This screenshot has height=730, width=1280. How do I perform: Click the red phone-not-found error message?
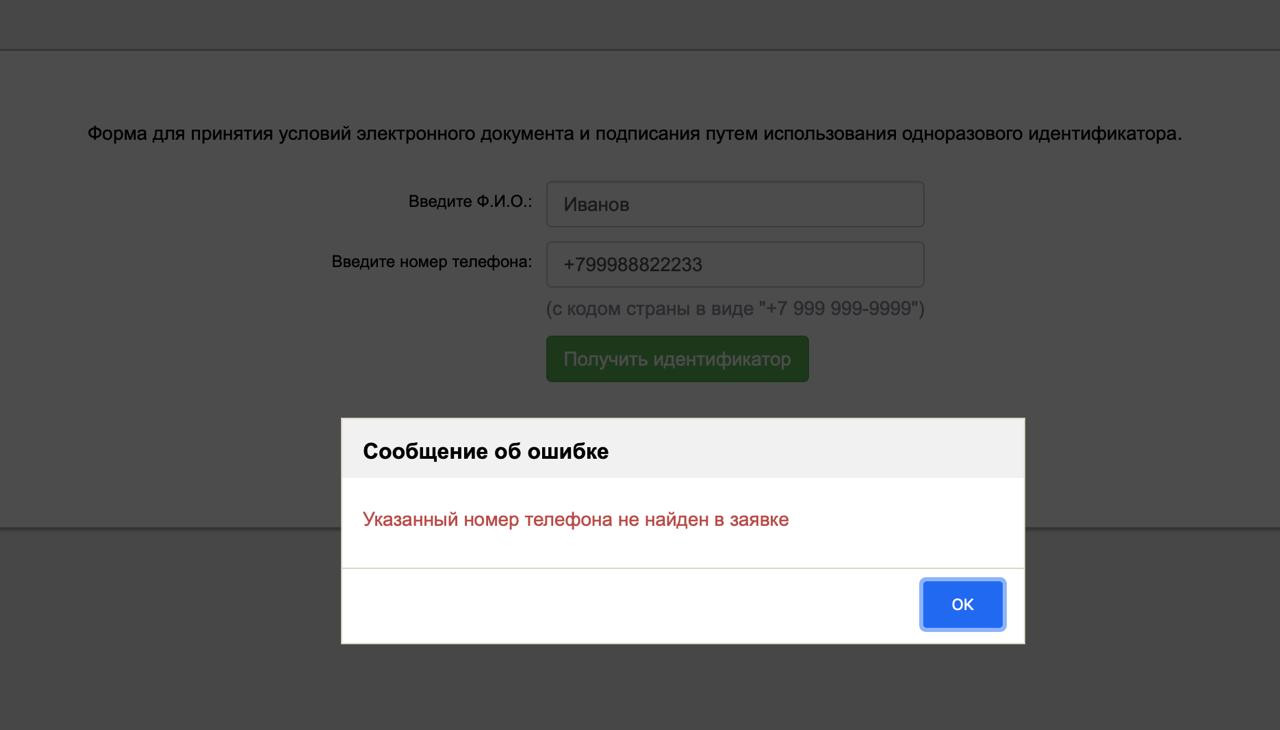click(x=575, y=520)
